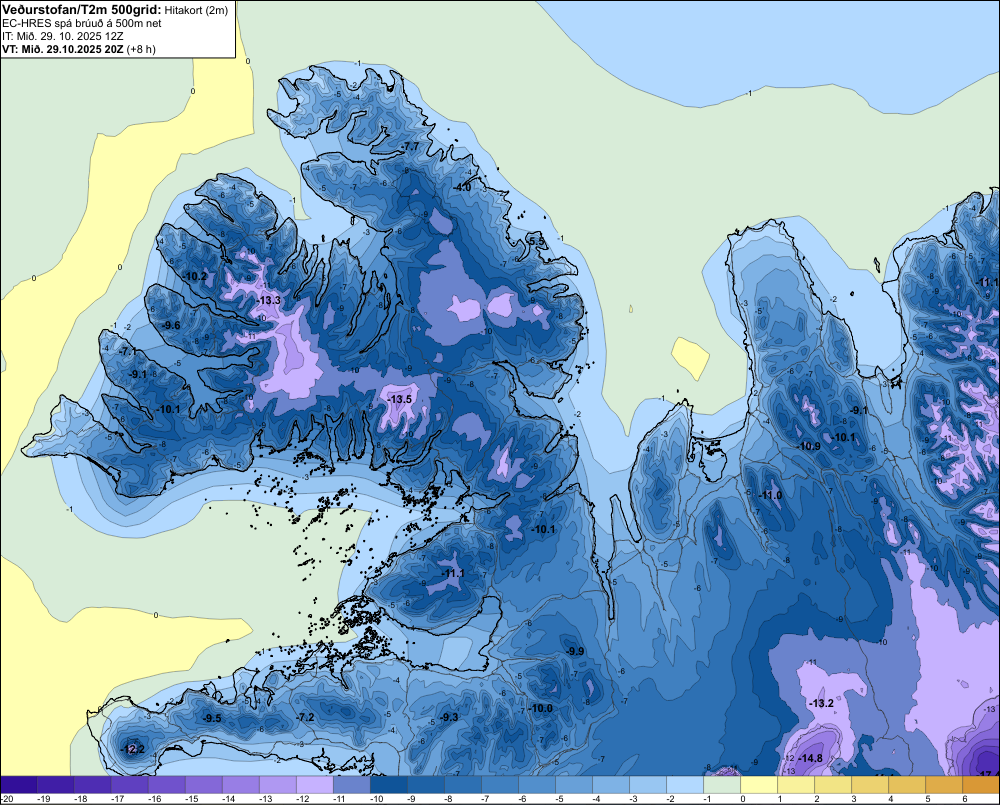The height and width of the screenshot is (805, 1000).
Task: Select legend swatch between -6 and -5
Action: [536, 785]
